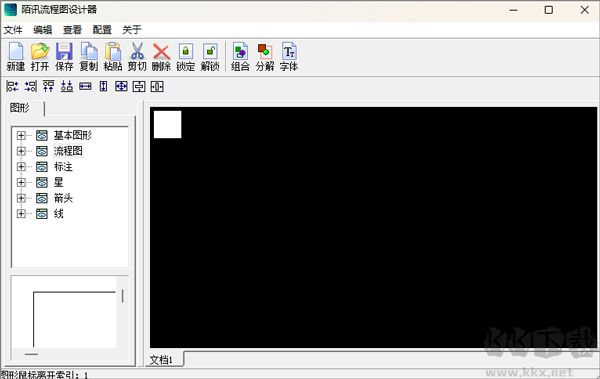This screenshot has width=600, height=379.
Task: Center shapes vertically with the spacing icon
Action: point(139,86)
